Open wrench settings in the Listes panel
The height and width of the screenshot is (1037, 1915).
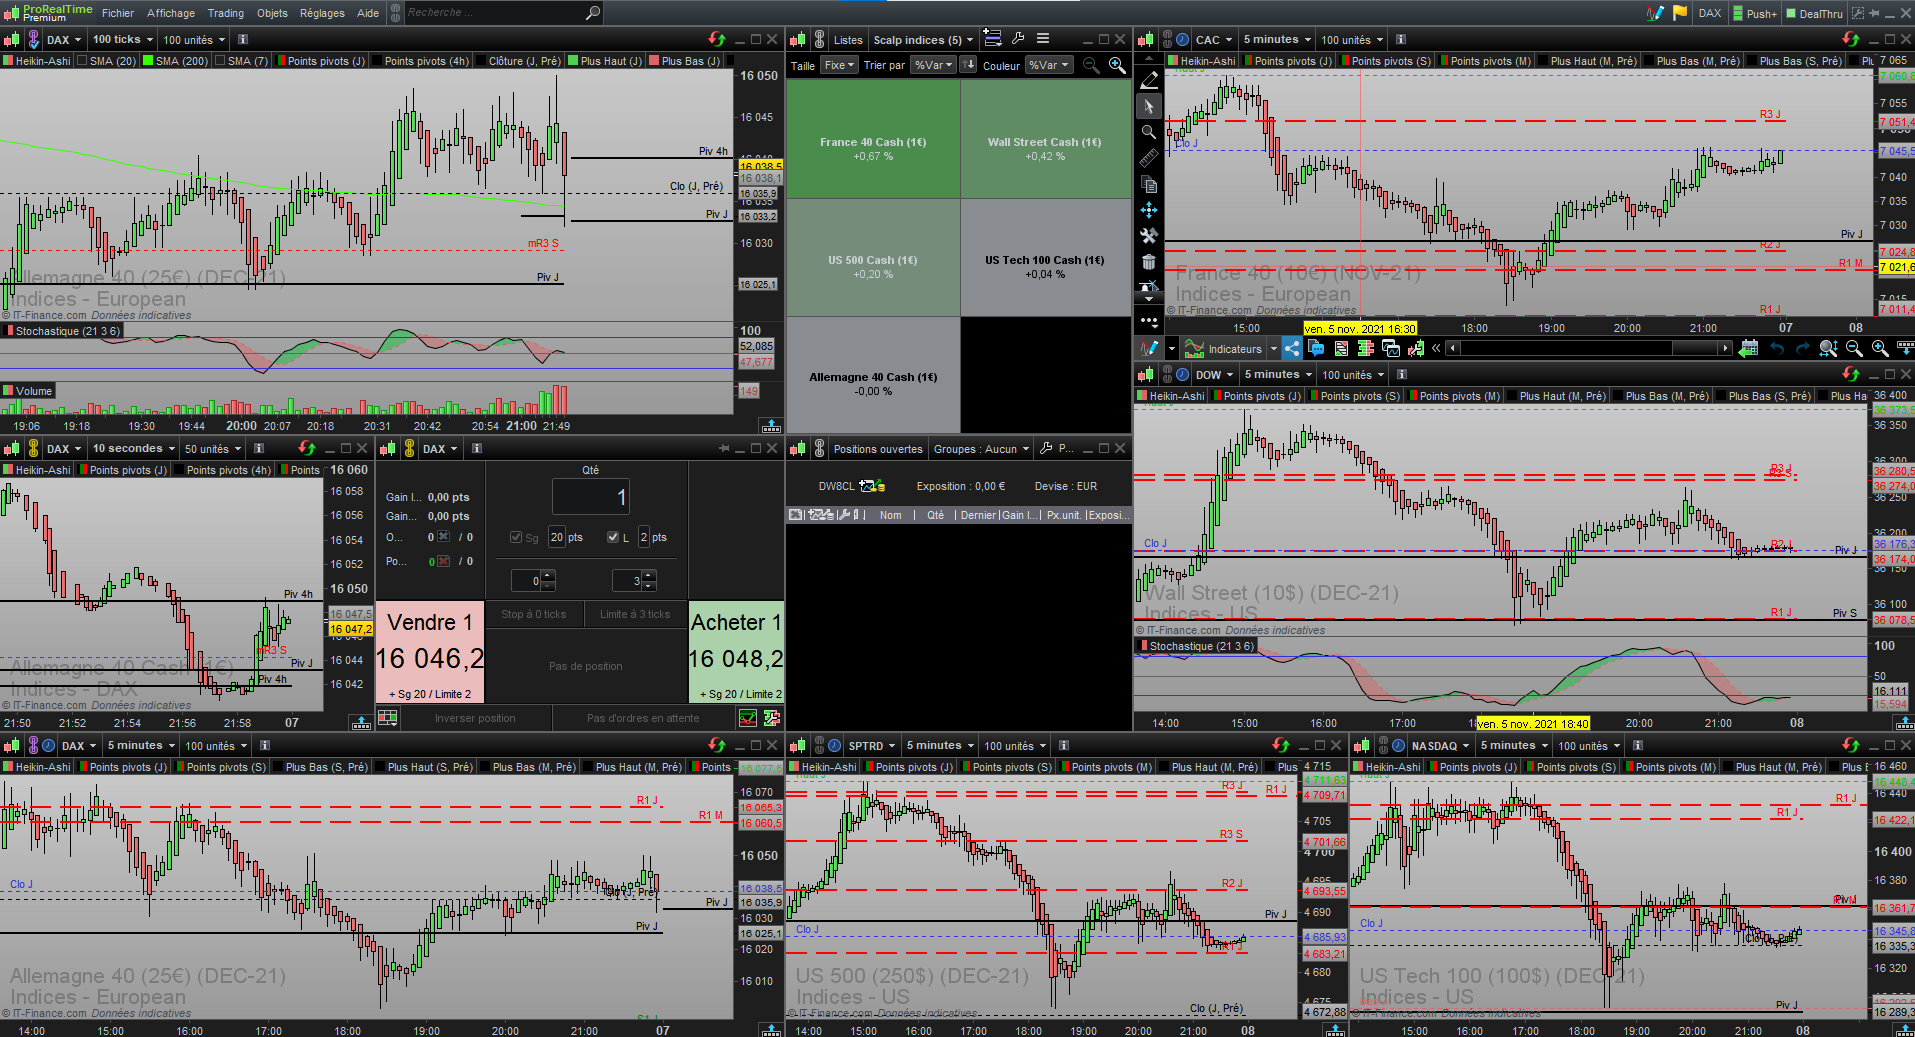tap(1018, 39)
